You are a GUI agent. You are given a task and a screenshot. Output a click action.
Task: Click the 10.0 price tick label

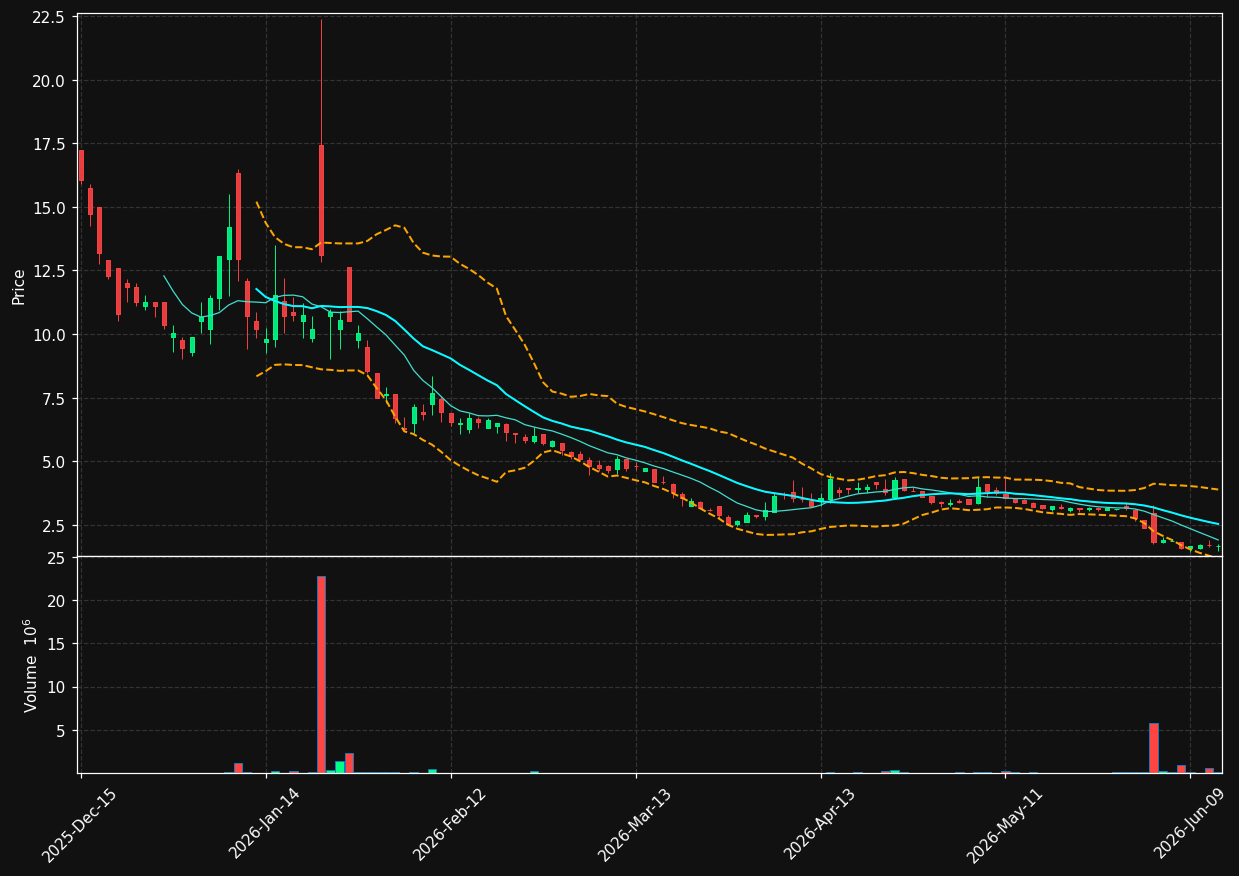(x=49, y=335)
